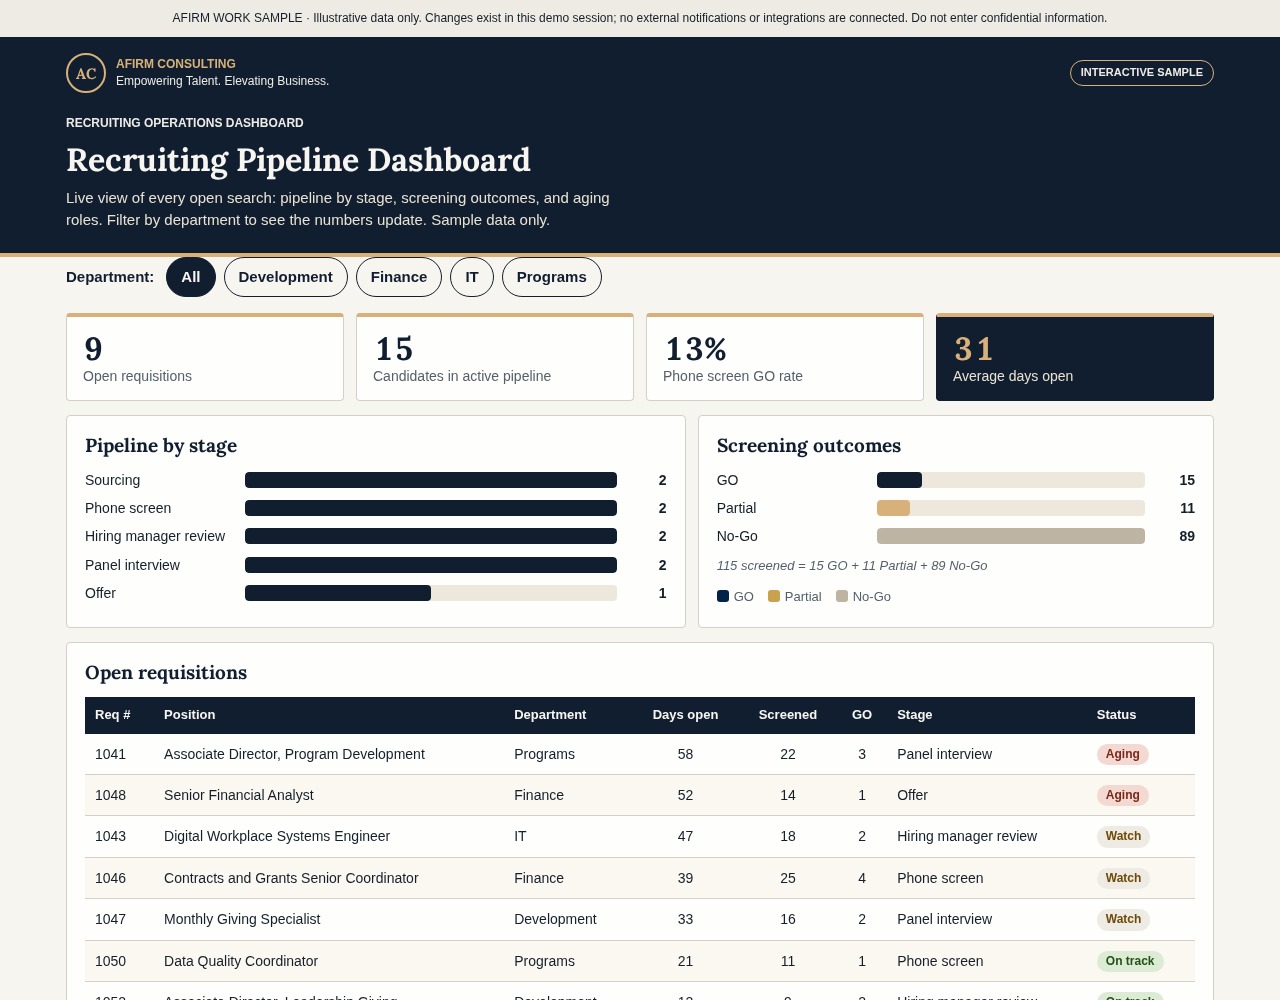Select the Hiring manager review pipeline bar
Viewport: 1280px width, 1000px height.
pyautogui.click(x=431, y=536)
